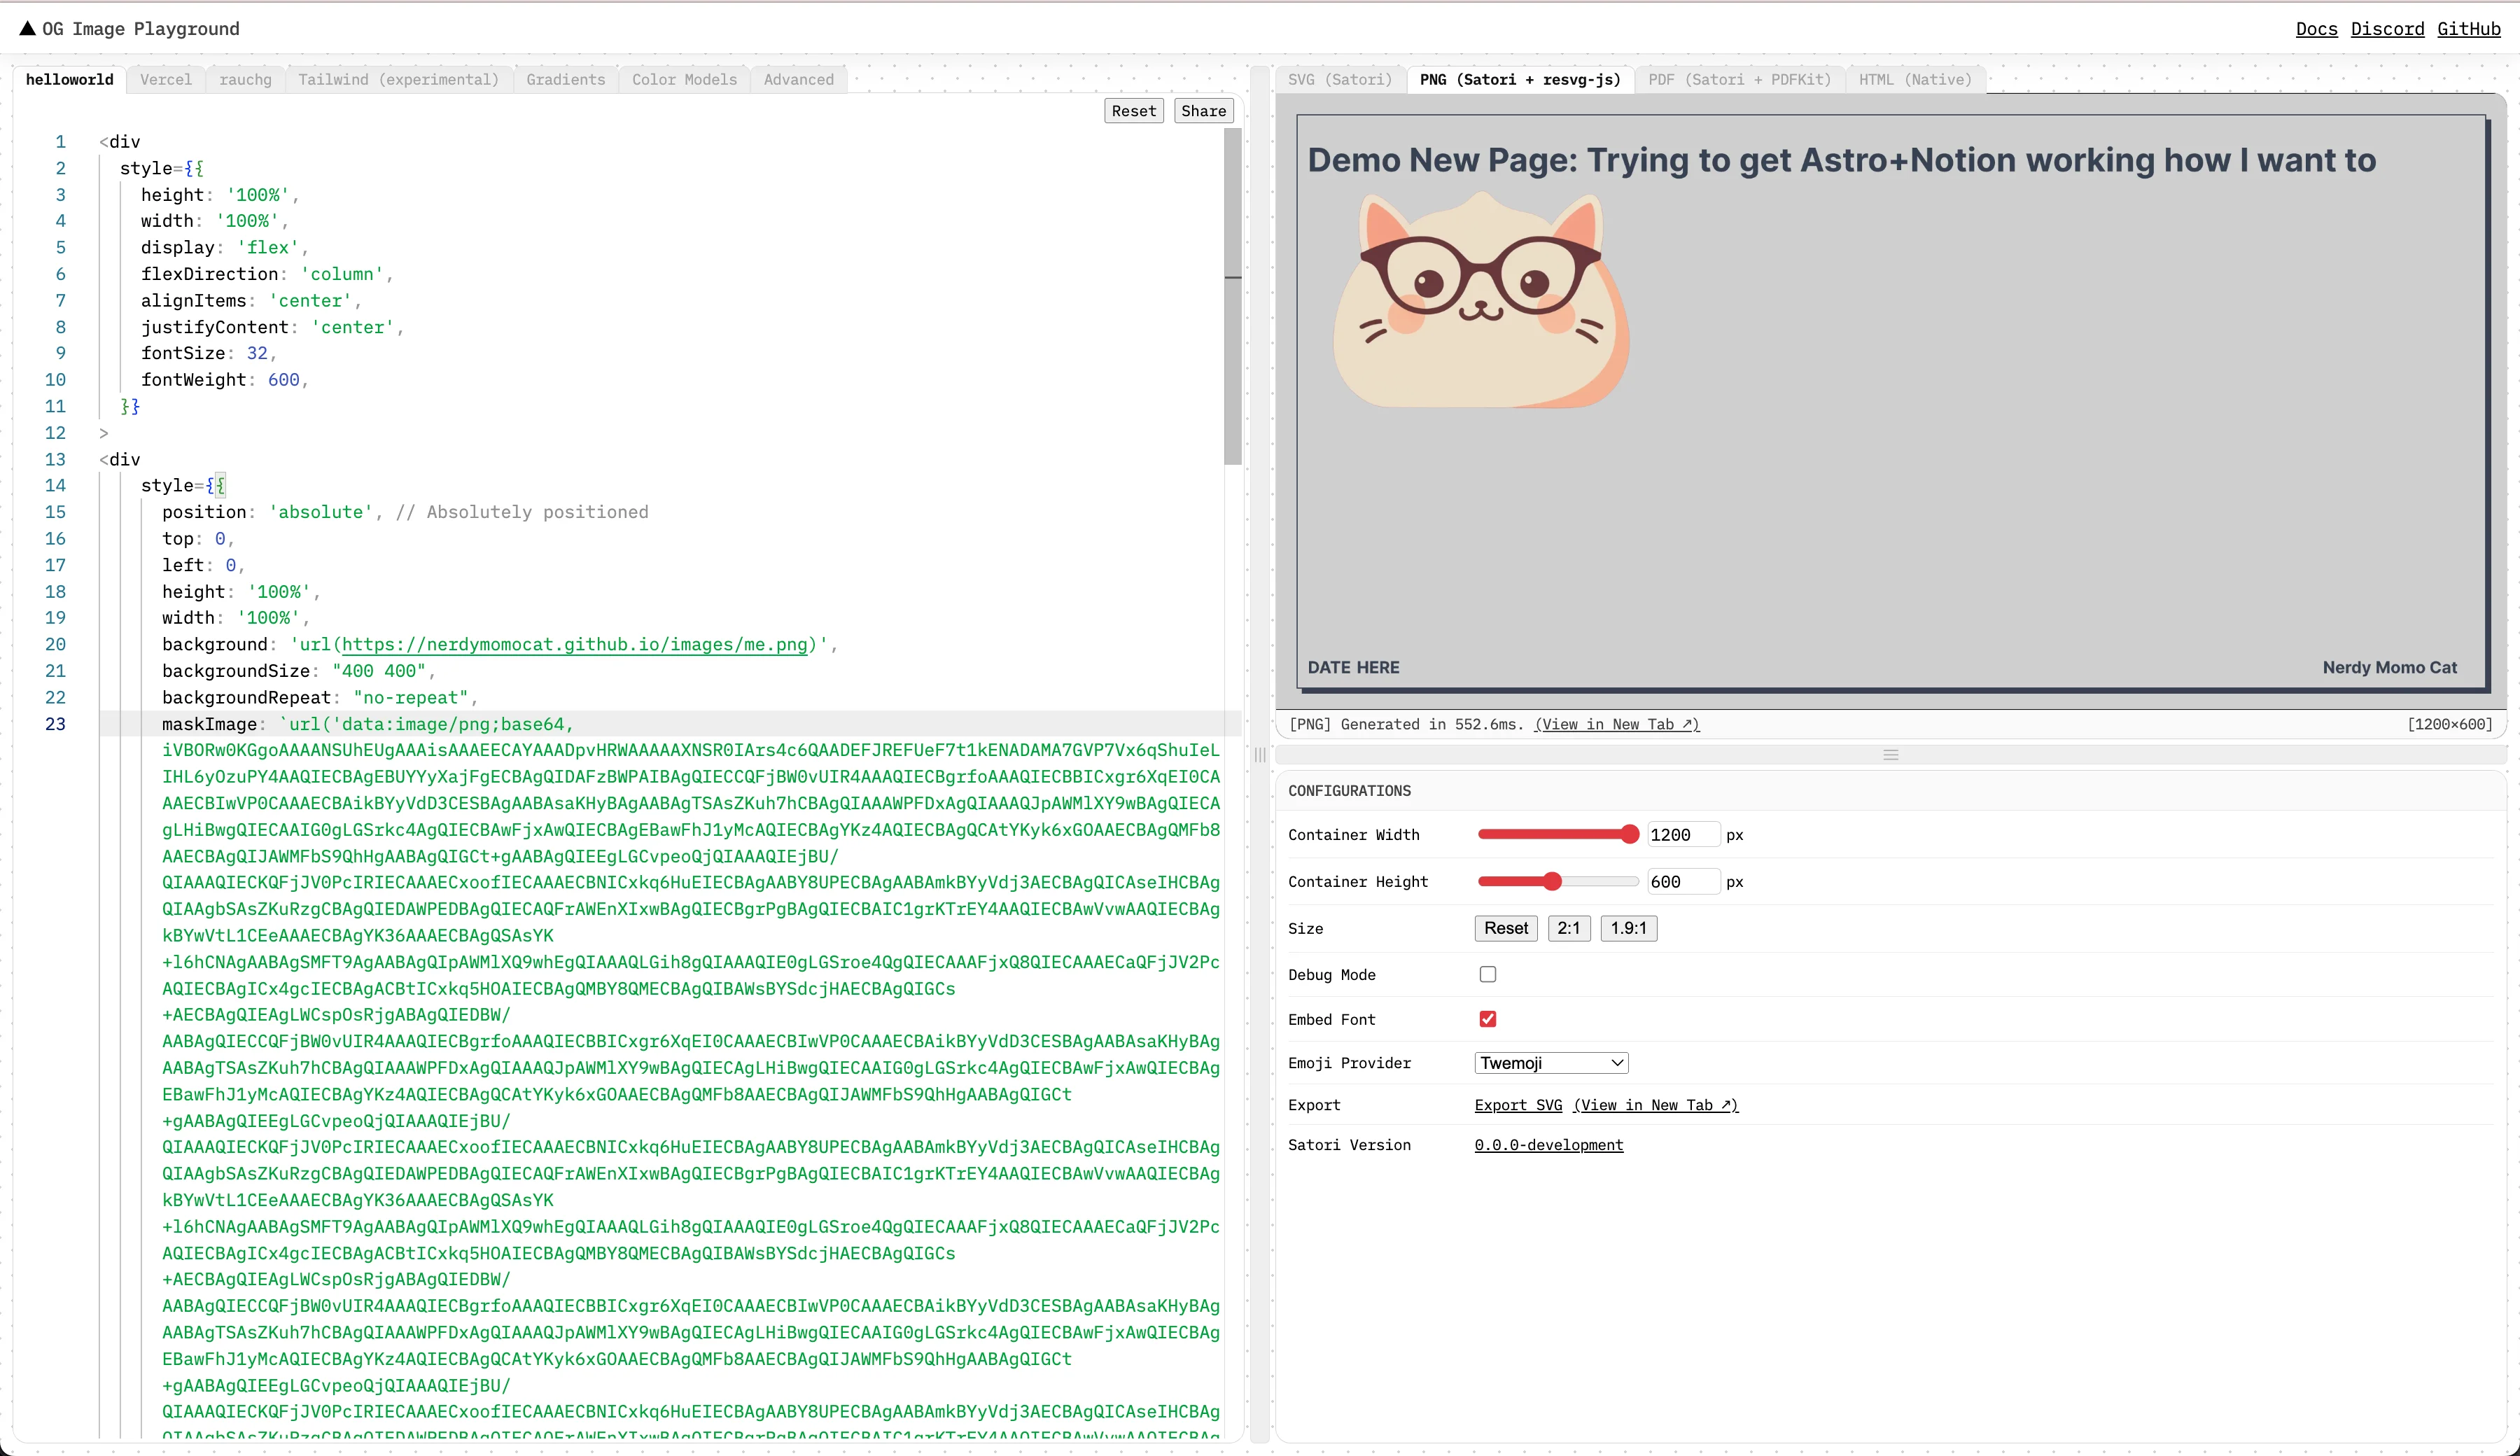The image size is (2520, 1456).
Task: Click the vertical panel resize handle
Action: click(x=1260, y=755)
